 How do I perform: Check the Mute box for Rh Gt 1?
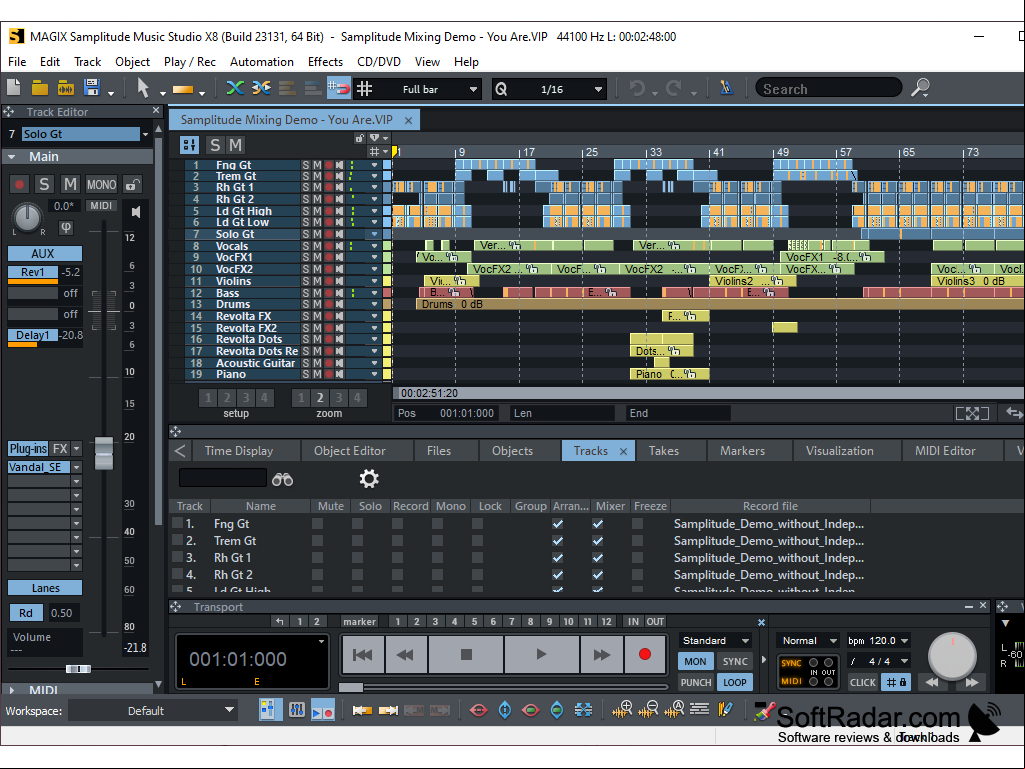[x=318, y=558]
